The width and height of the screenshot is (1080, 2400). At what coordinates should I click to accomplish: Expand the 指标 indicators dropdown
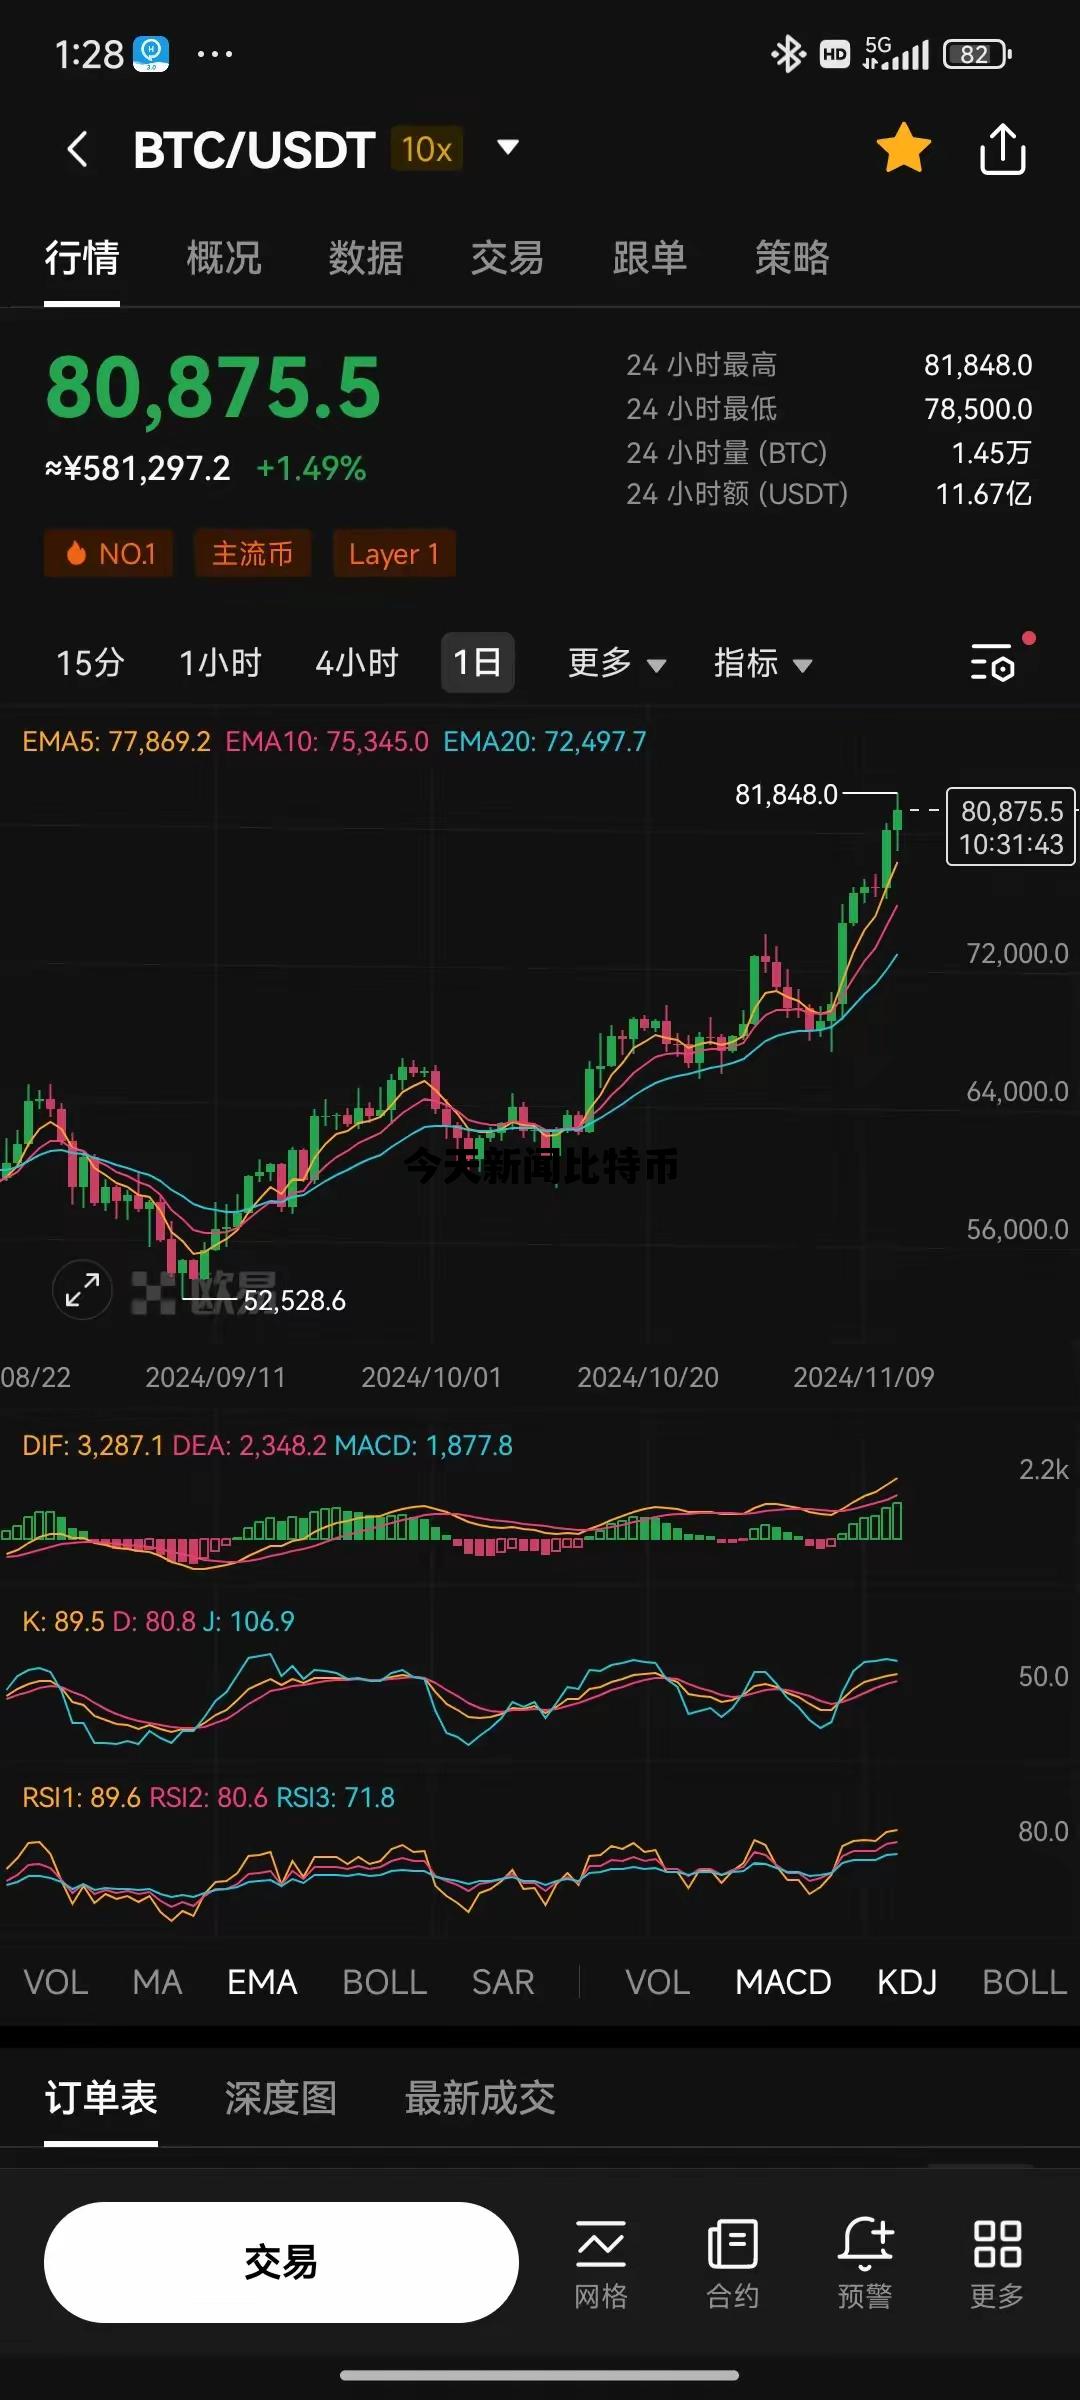pos(762,663)
